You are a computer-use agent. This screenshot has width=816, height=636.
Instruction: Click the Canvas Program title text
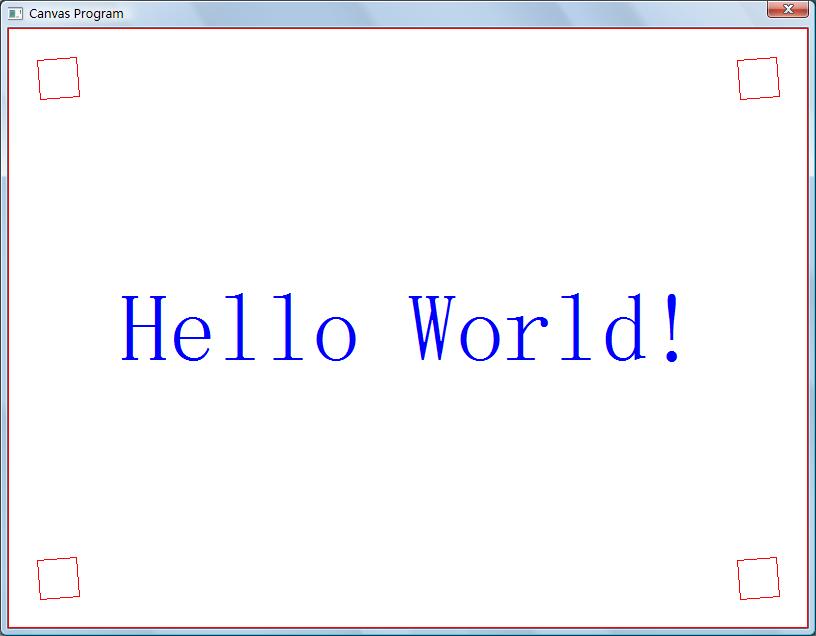pos(76,14)
